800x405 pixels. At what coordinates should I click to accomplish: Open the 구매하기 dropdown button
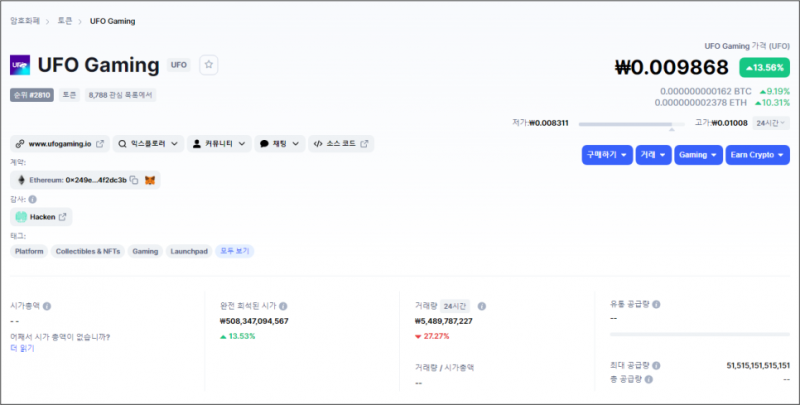(x=606, y=155)
